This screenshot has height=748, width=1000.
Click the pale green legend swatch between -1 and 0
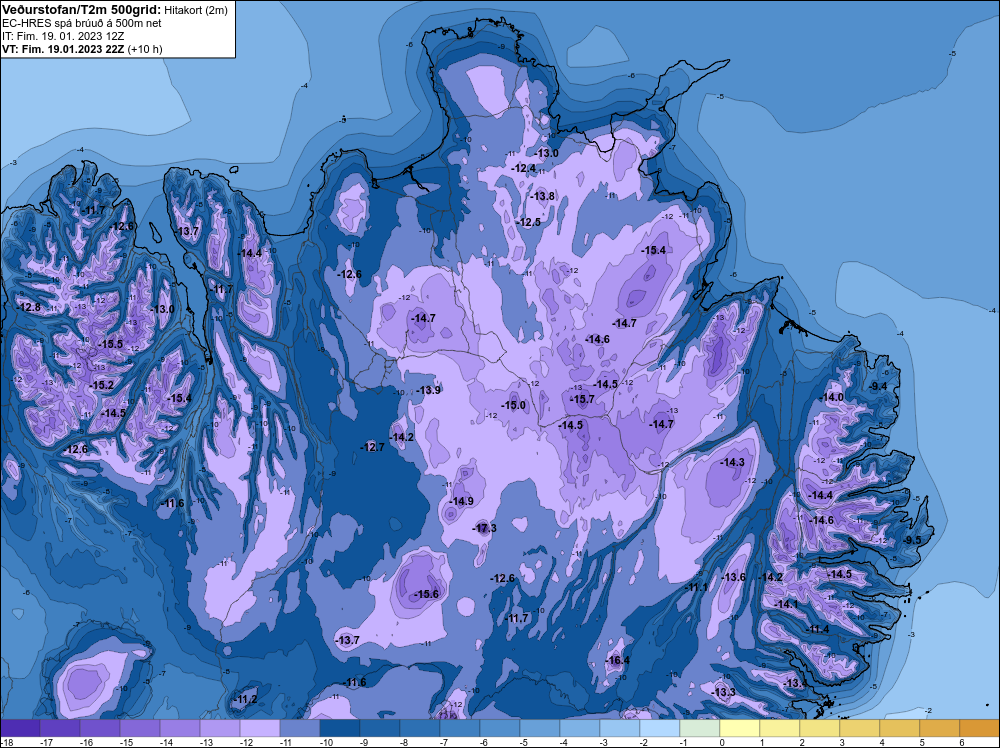700,728
